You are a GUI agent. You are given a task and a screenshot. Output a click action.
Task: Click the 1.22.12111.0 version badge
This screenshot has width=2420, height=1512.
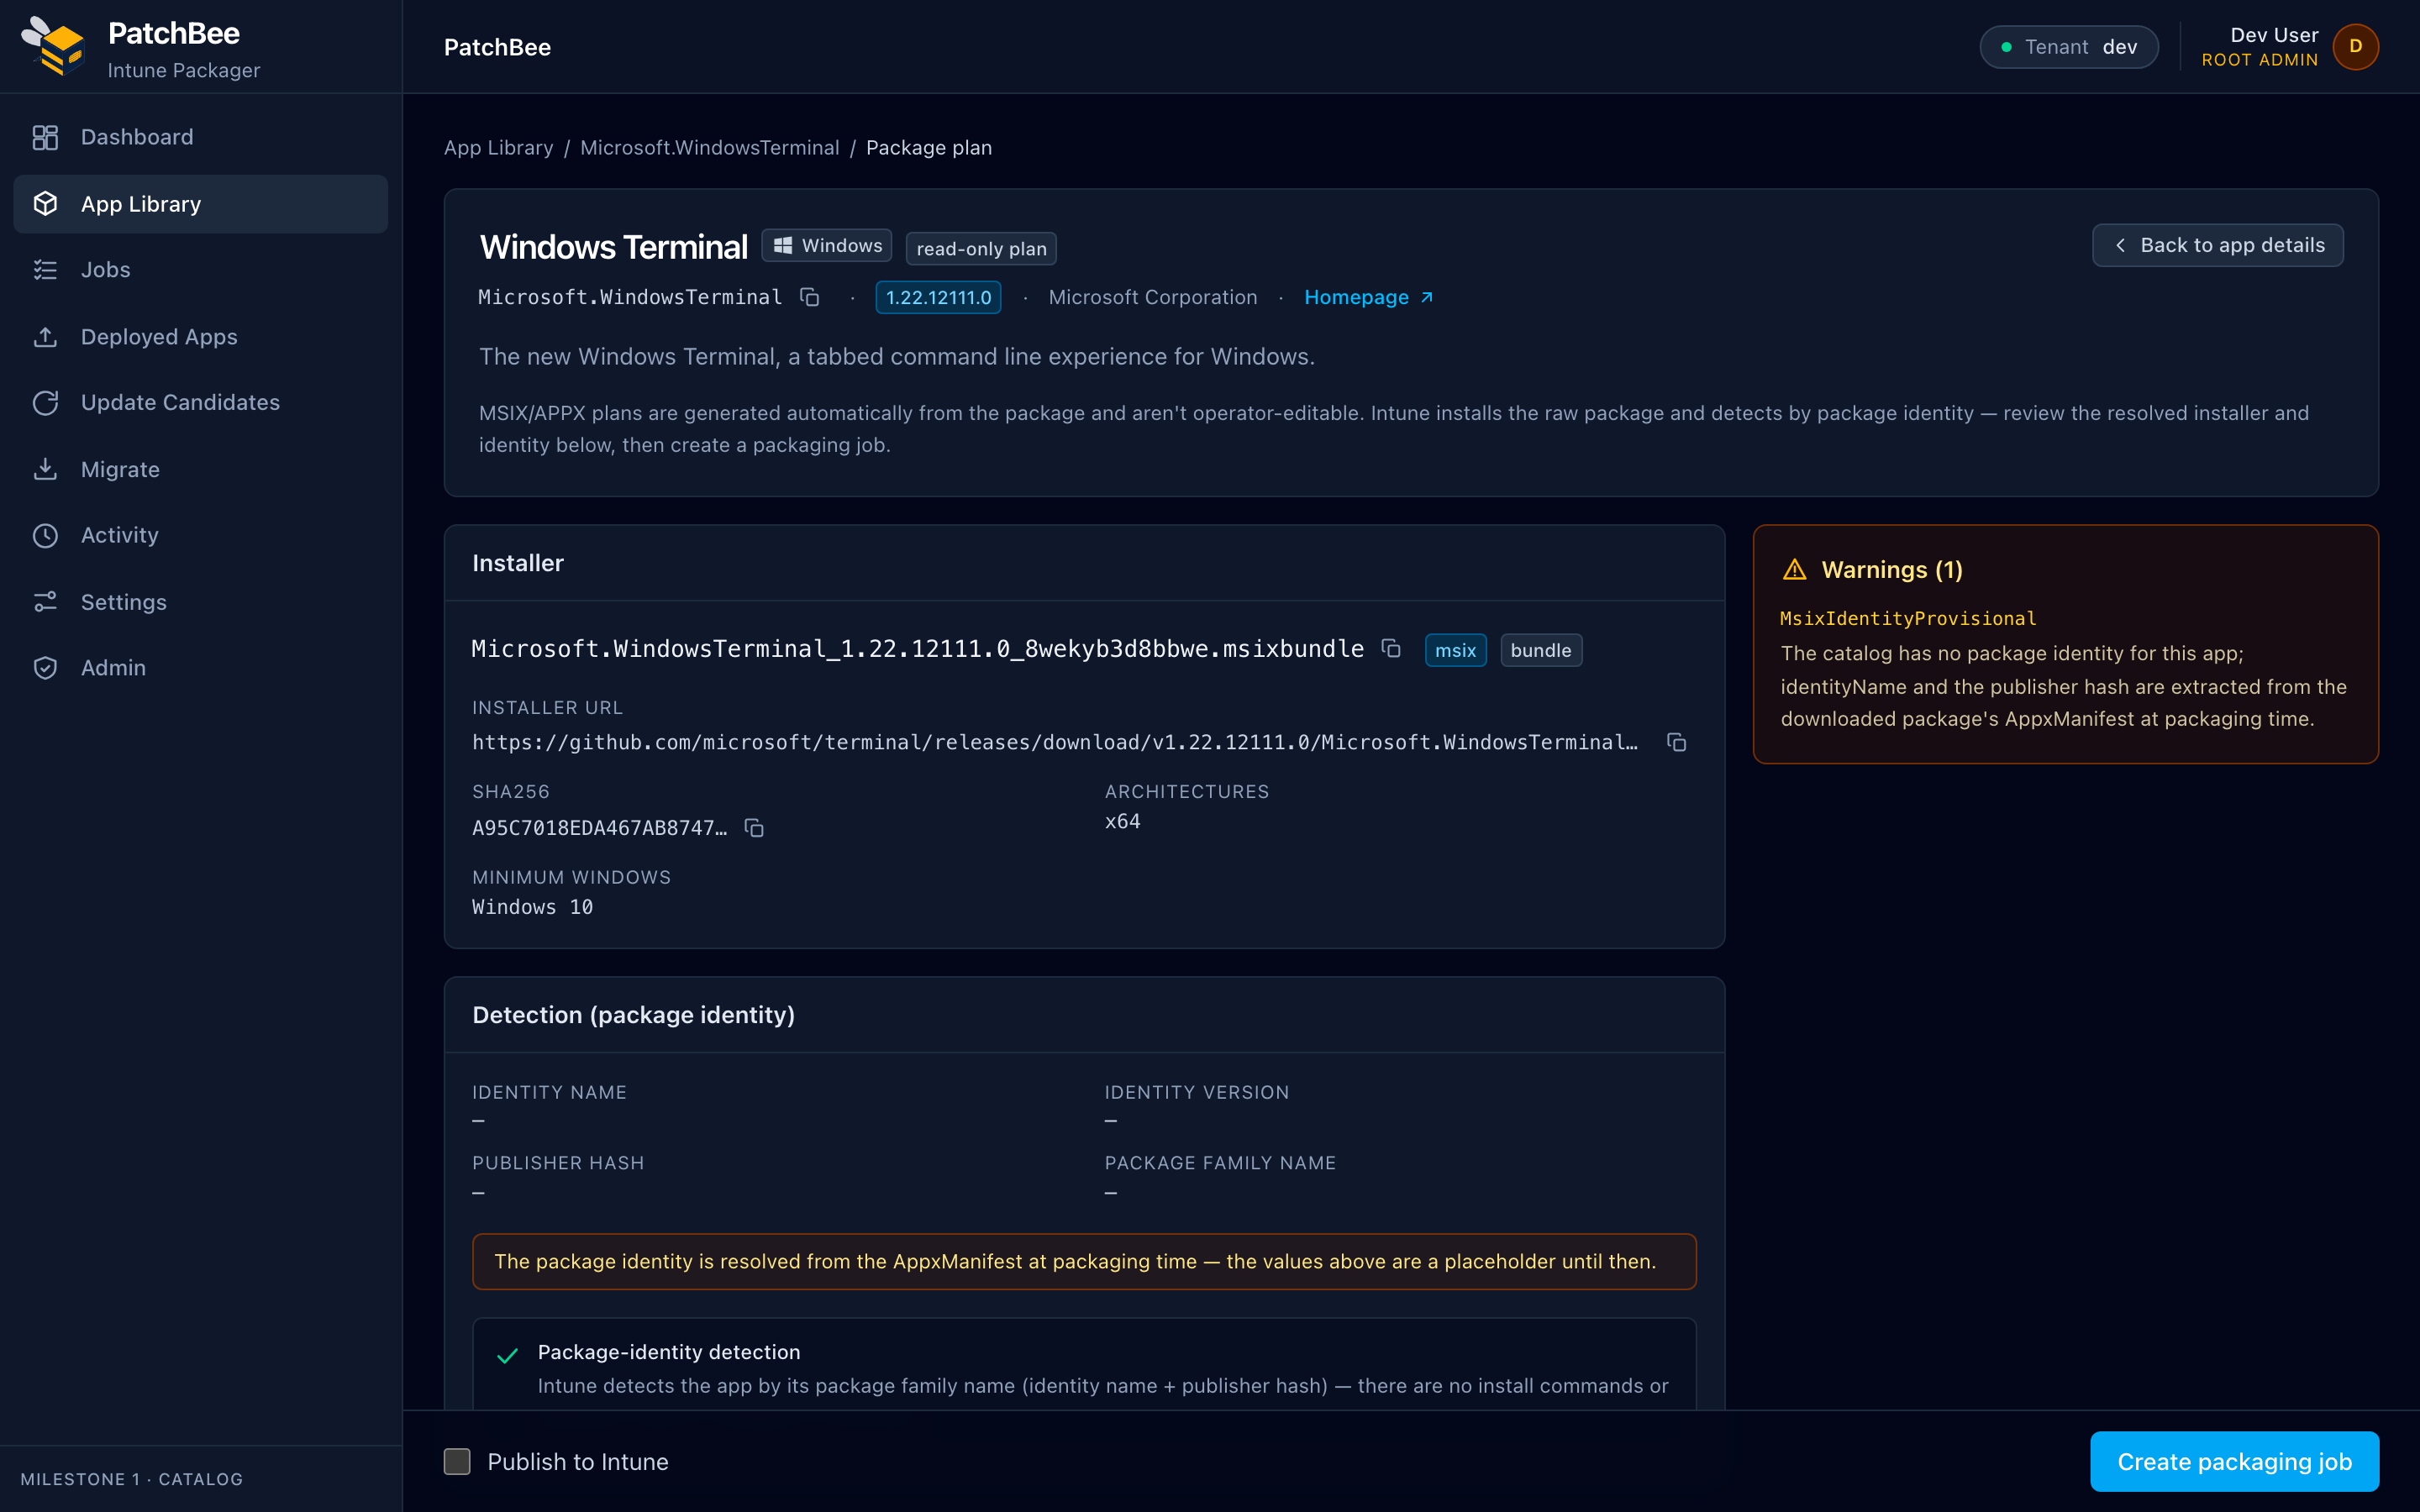(938, 297)
